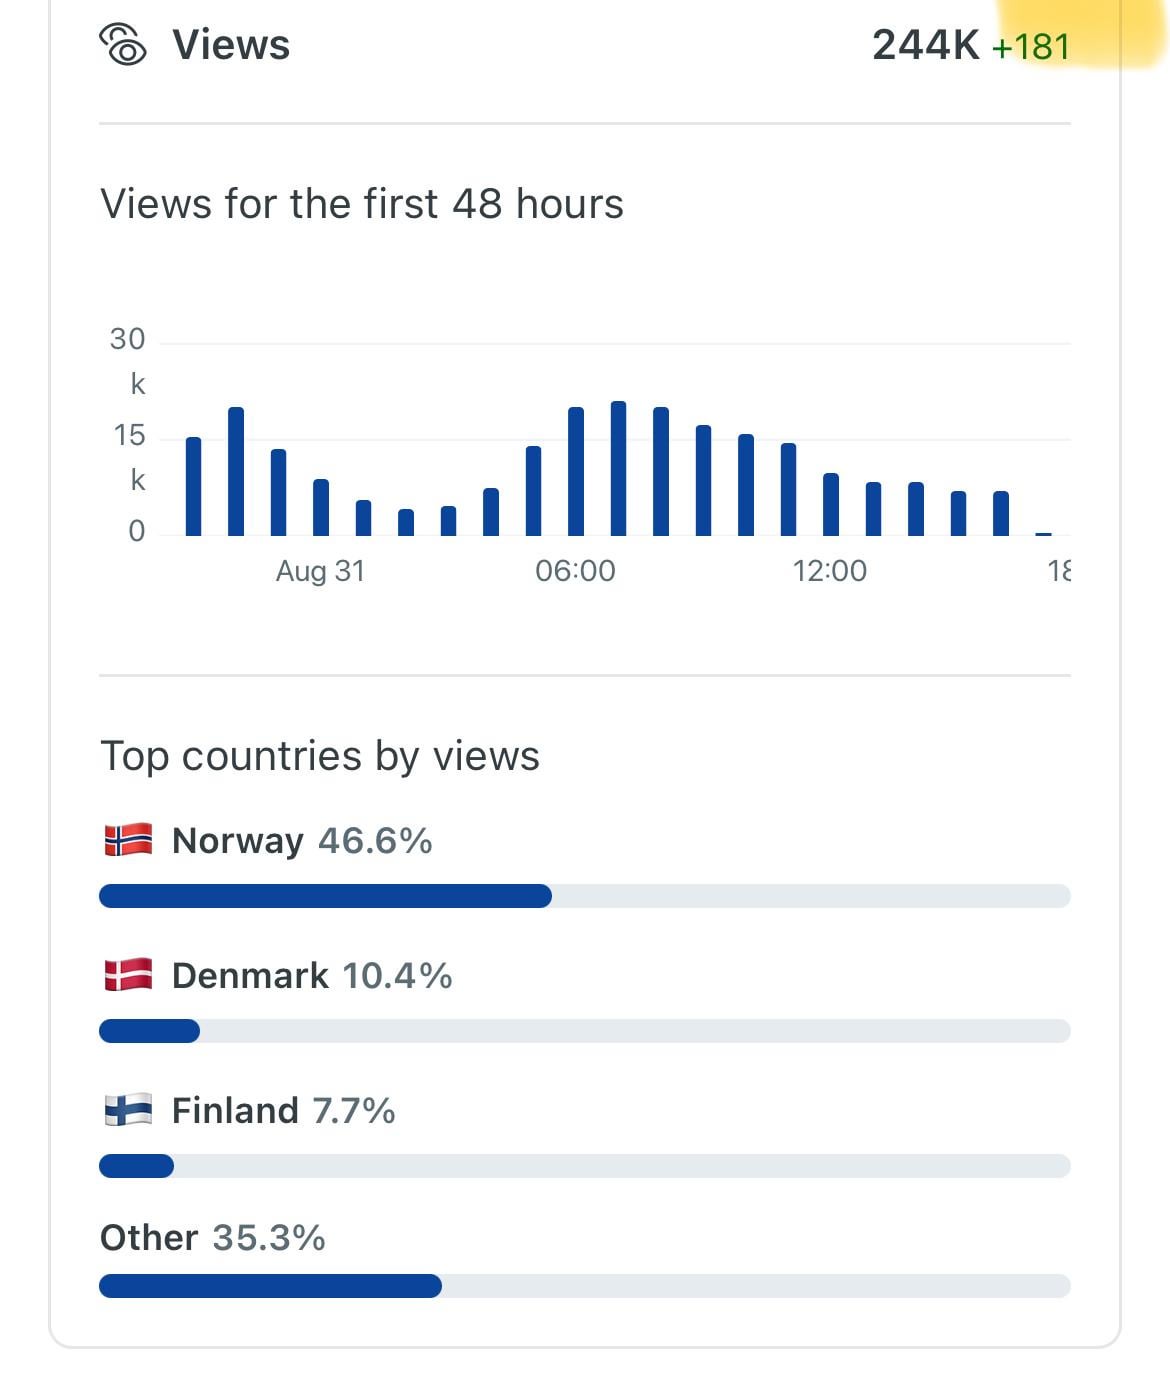The image size is (1170, 1379).
Task: Tap the Denmark flag icon
Action: coord(128,975)
